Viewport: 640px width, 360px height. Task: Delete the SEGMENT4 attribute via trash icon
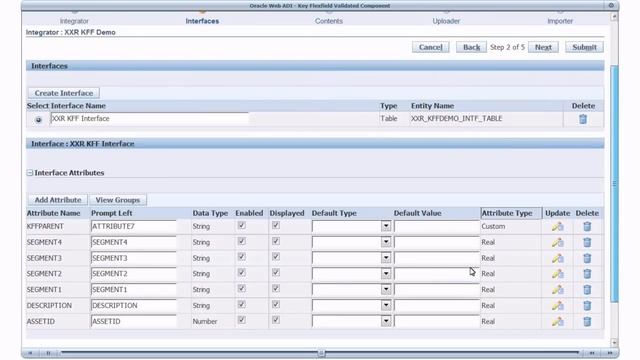[587, 242]
